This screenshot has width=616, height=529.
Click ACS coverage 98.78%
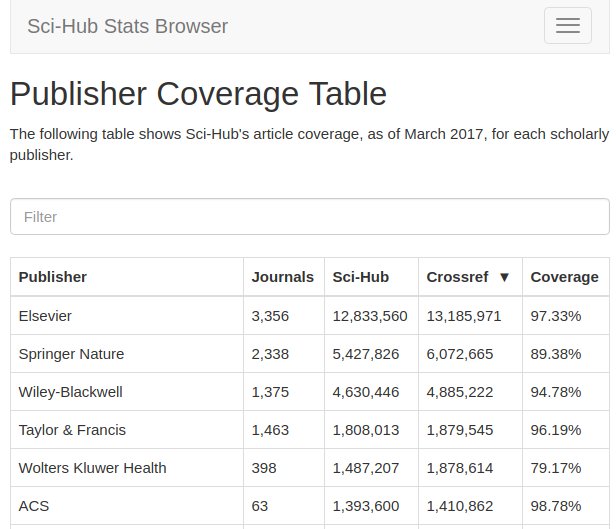click(x=556, y=506)
